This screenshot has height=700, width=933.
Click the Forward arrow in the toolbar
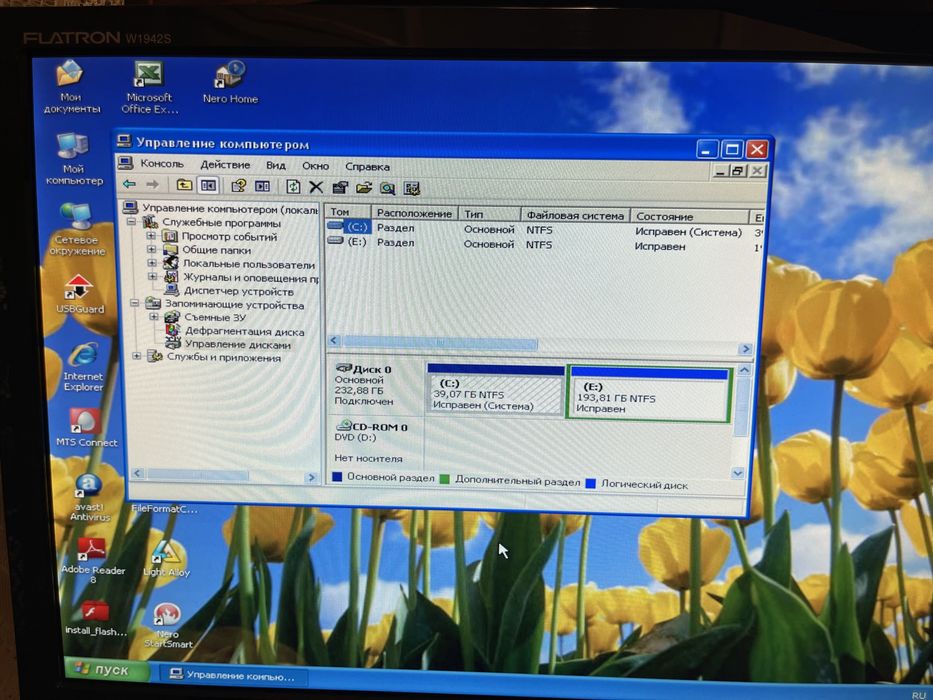coord(152,185)
